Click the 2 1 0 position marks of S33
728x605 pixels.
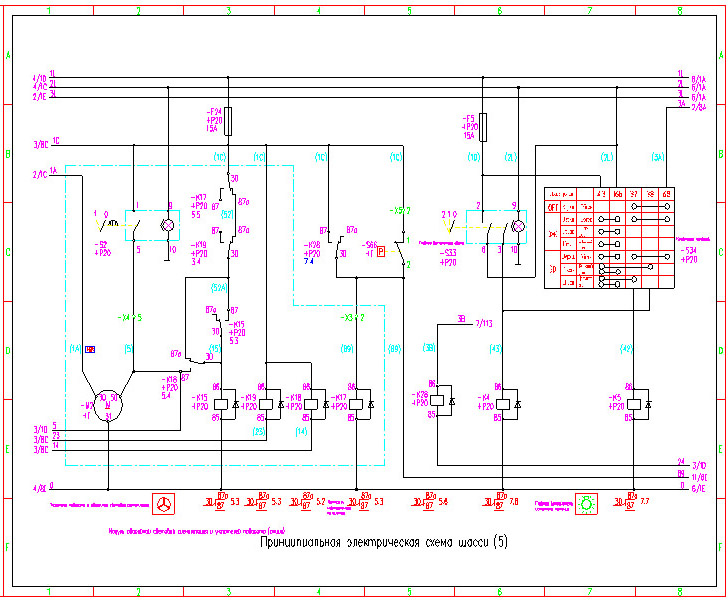coord(449,215)
